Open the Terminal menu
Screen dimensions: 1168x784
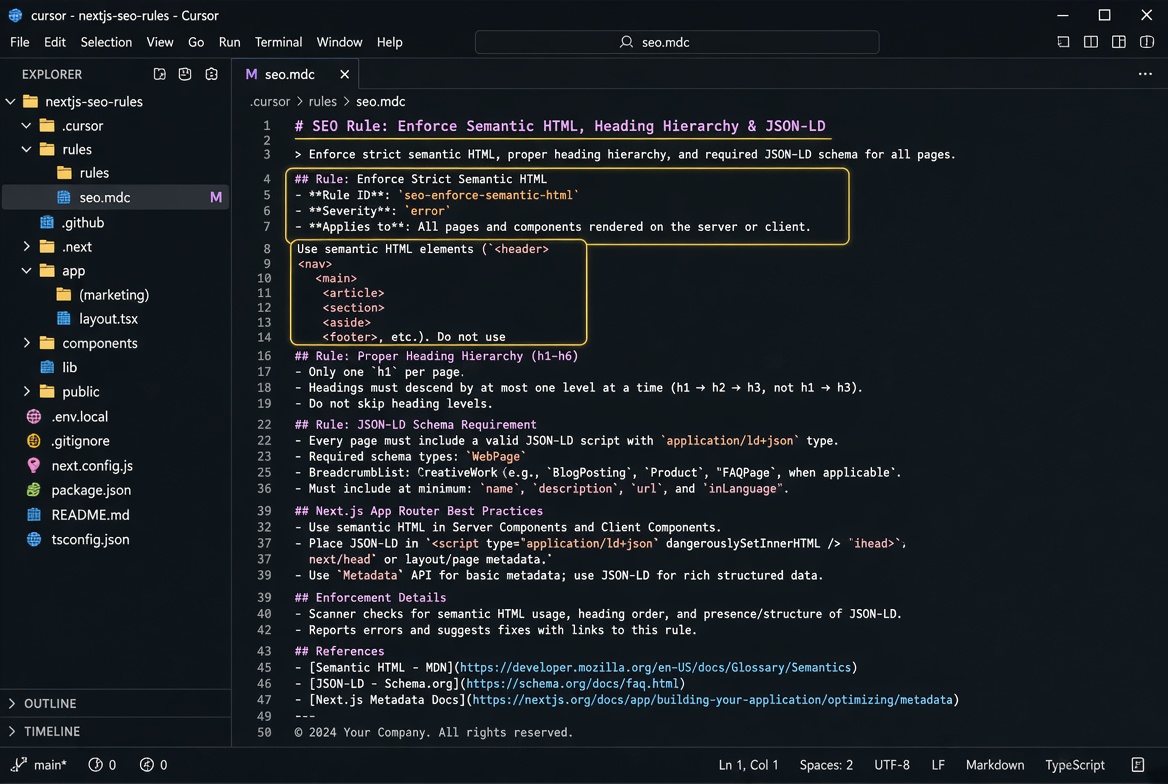point(278,42)
